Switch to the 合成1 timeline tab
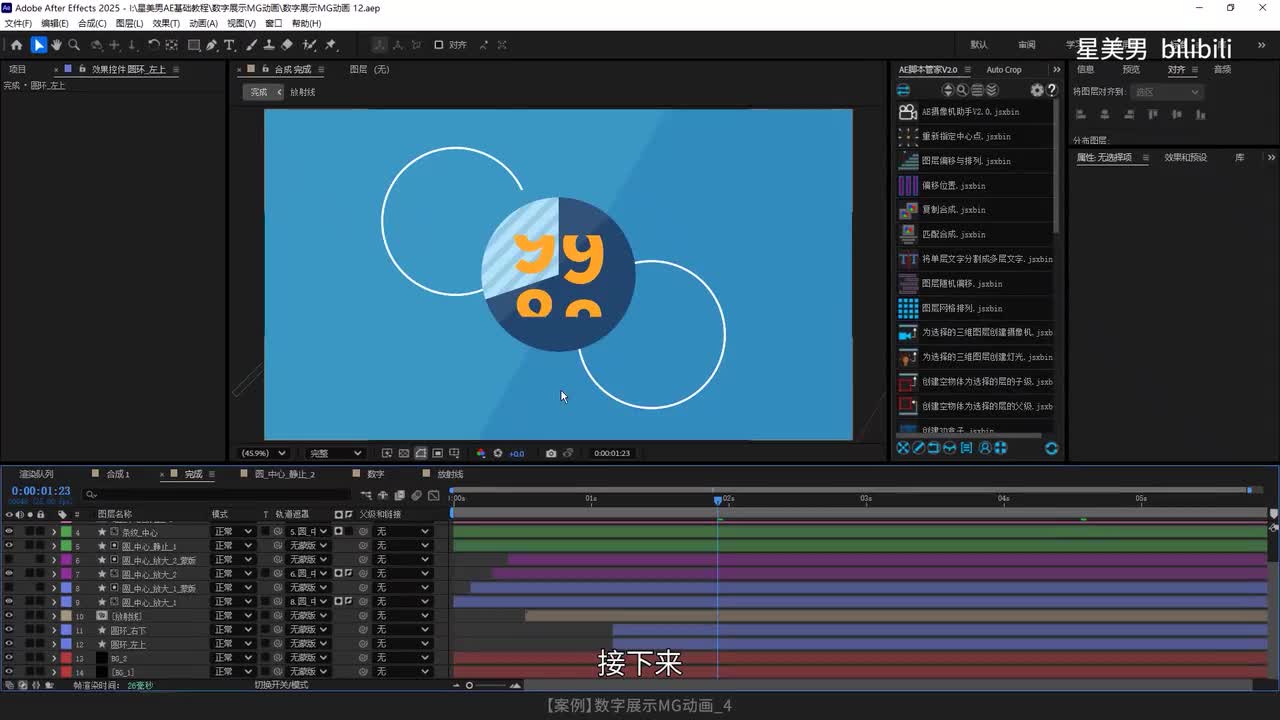1280x720 pixels. pyautogui.click(x=118, y=474)
